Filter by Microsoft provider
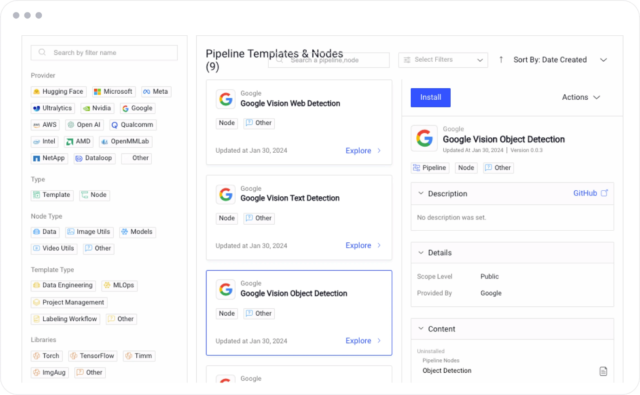The width and height of the screenshot is (640, 395). click(x=113, y=91)
